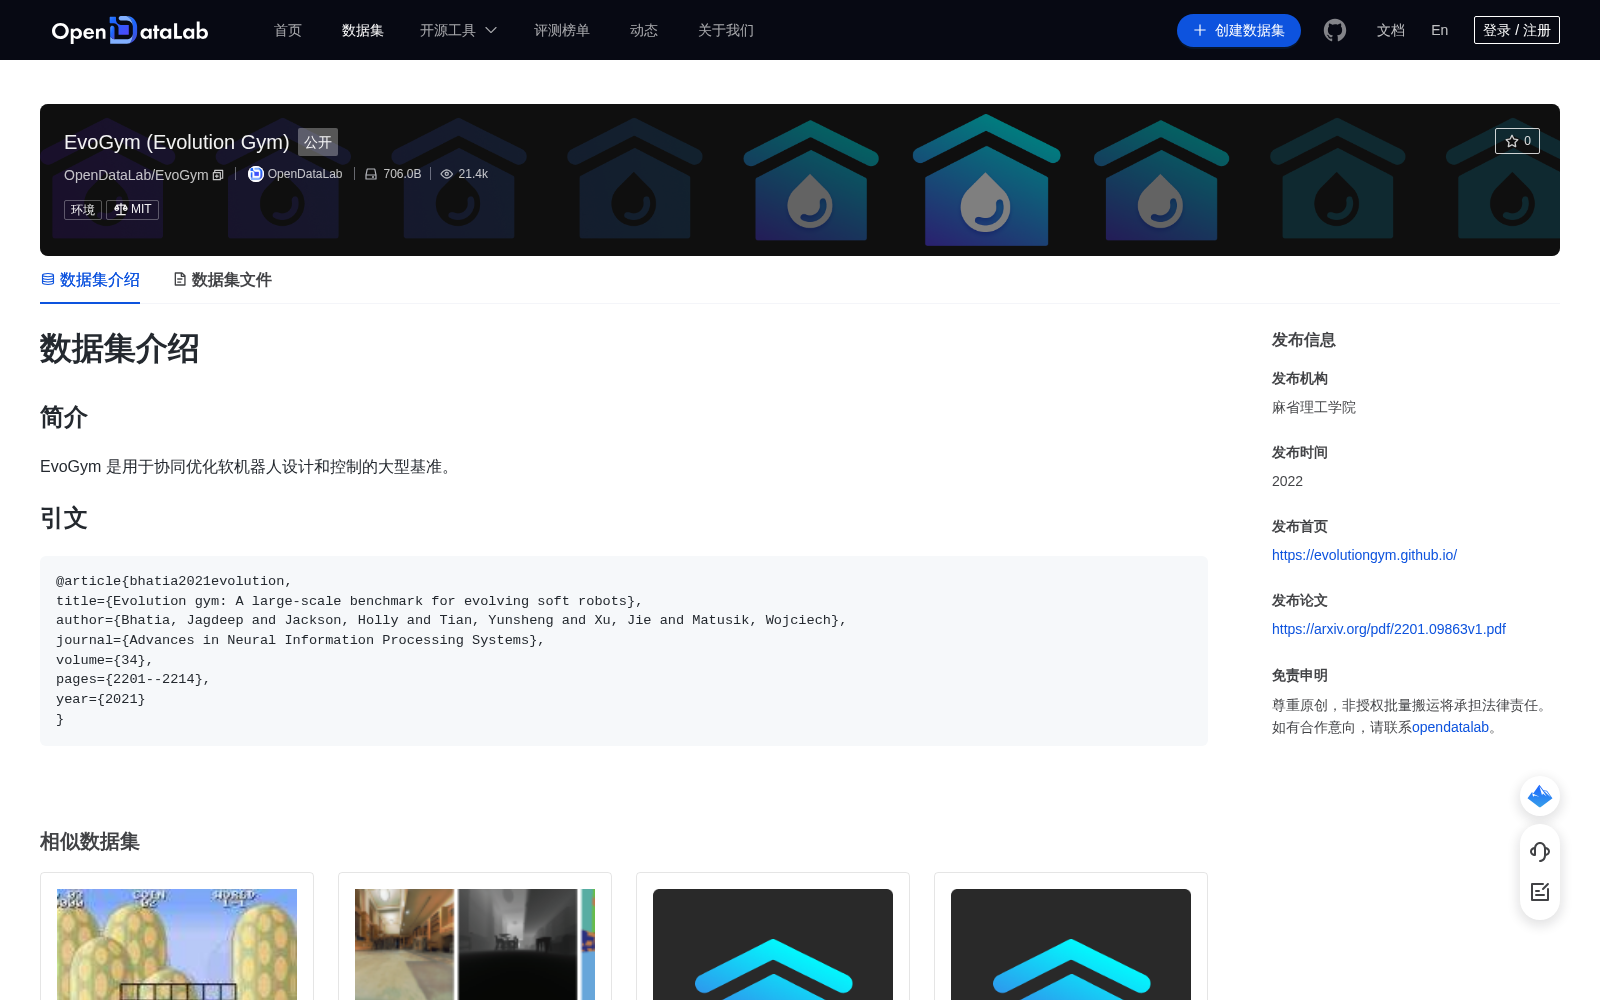This screenshot has height=1000, width=1600.
Task: Click the database icon beside 数据集介绍
Action: click(x=48, y=279)
